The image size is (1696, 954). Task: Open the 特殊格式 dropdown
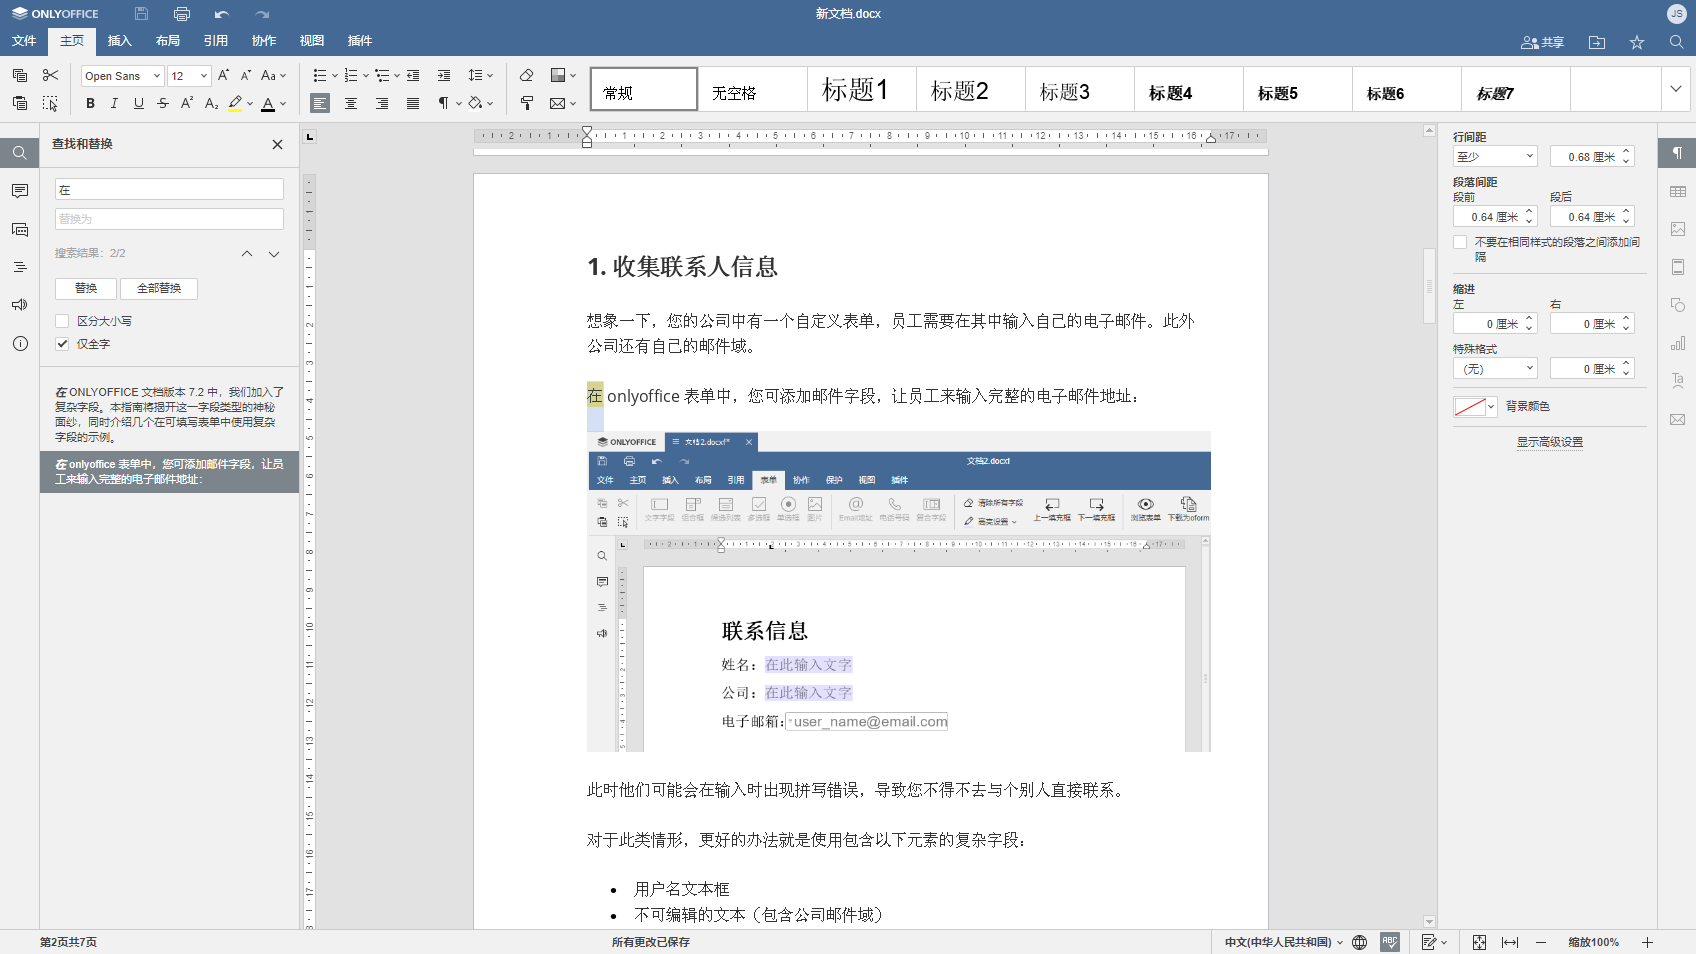coord(1495,369)
